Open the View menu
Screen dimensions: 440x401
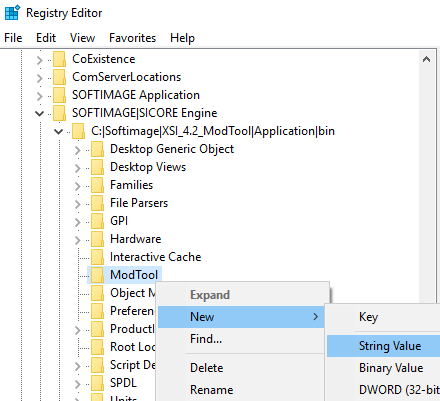point(82,38)
